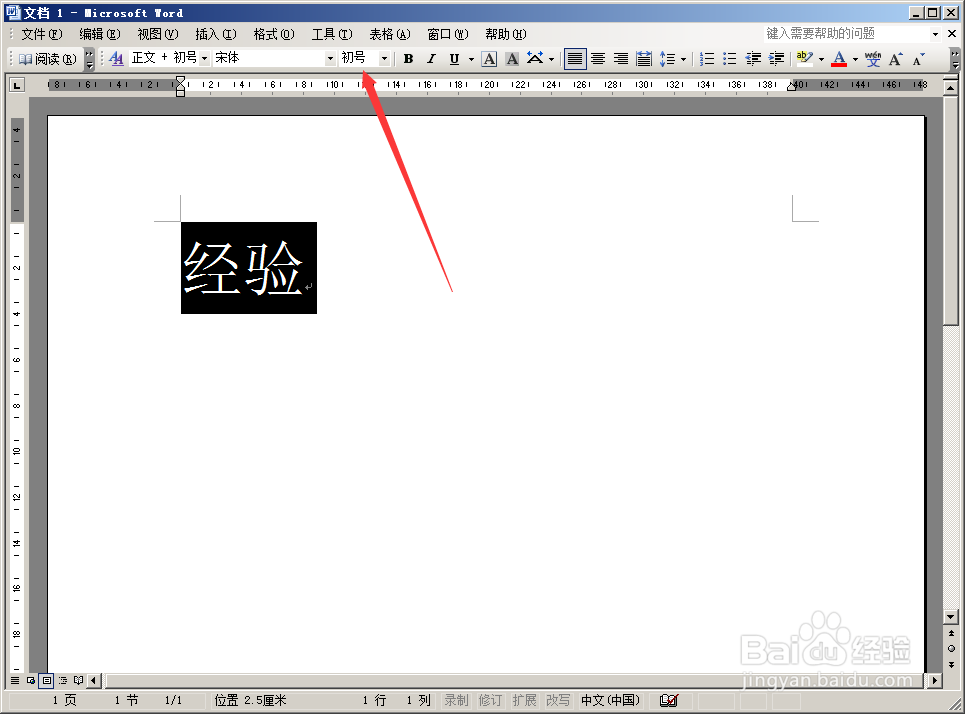
Task: Open the 表格 menu
Action: click(x=390, y=34)
